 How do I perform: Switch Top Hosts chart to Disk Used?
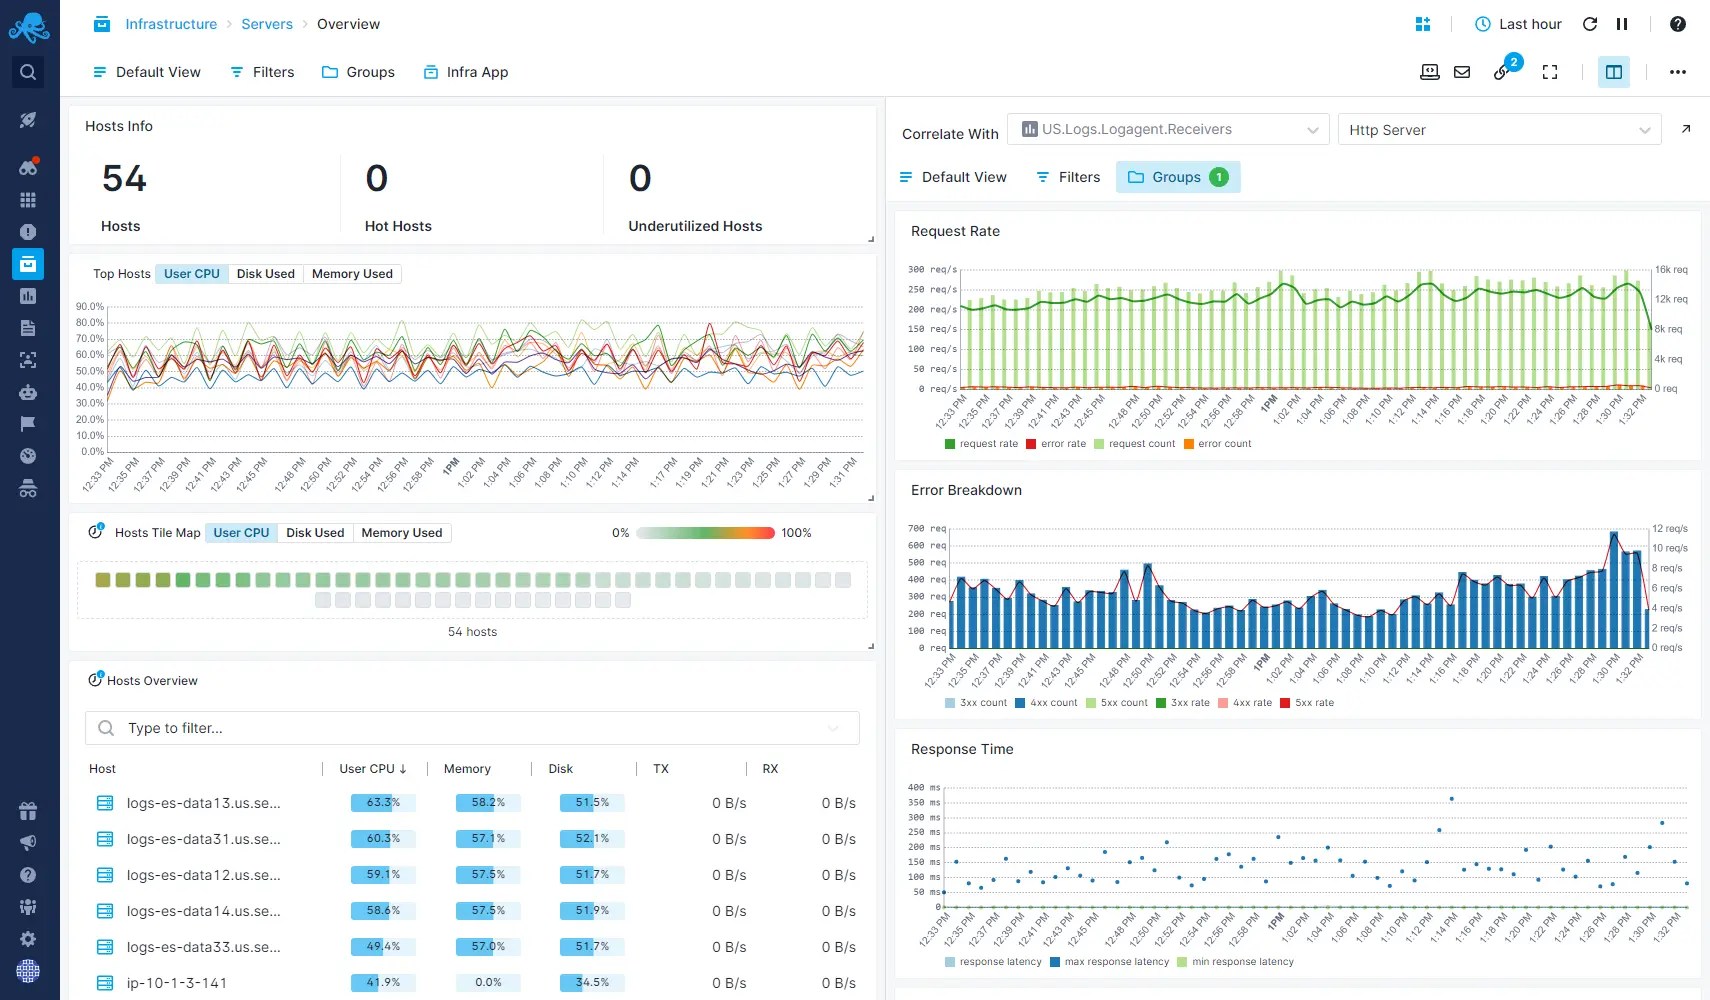coord(265,273)
